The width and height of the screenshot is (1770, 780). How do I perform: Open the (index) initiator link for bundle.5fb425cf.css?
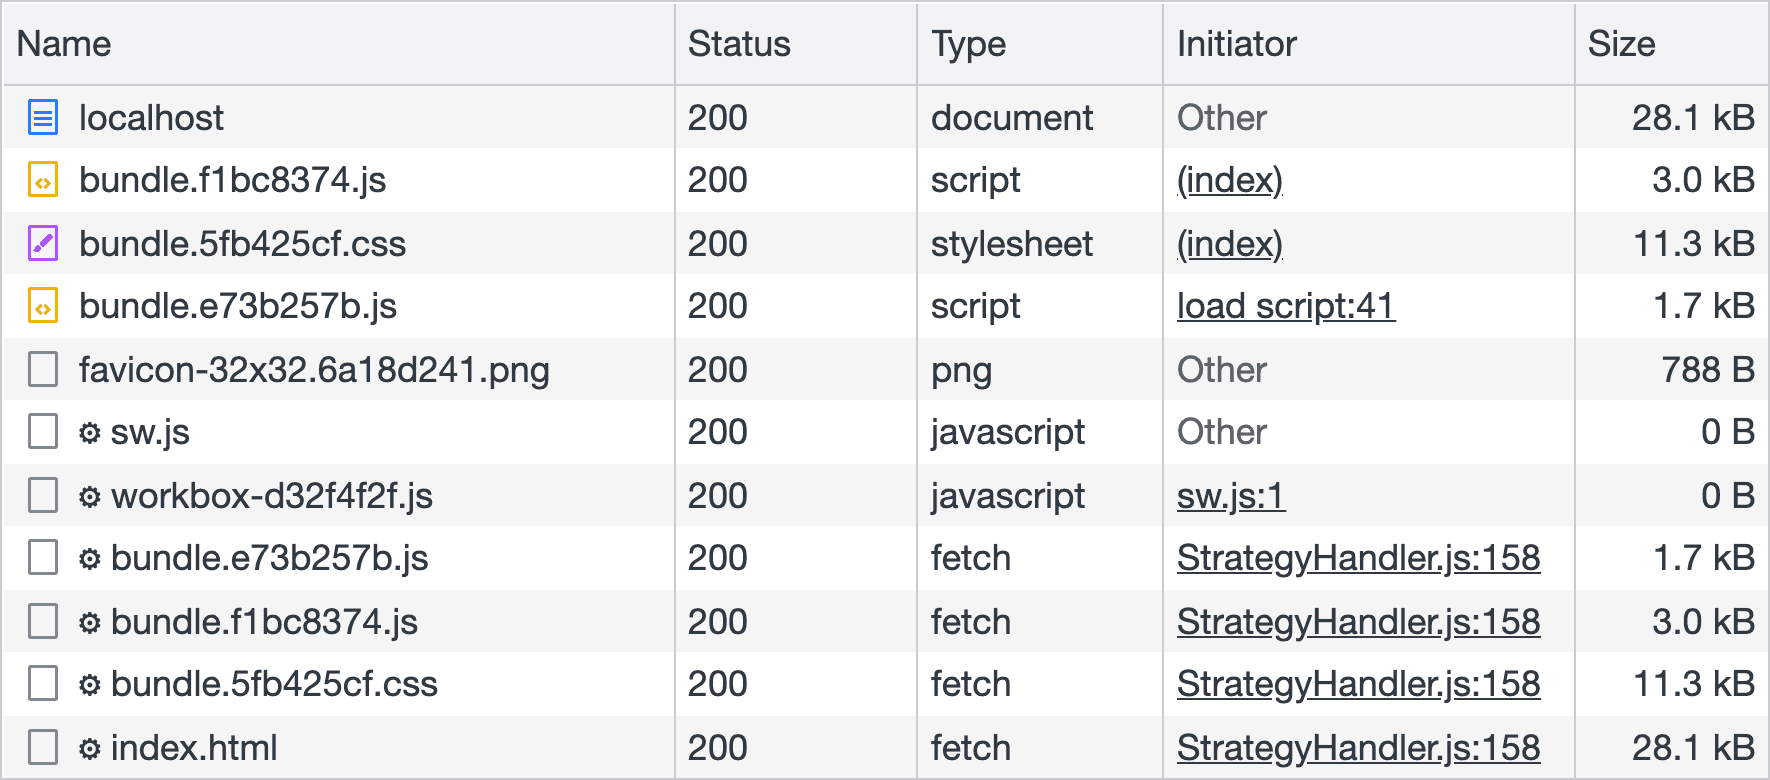click(x=1229, y=243)
